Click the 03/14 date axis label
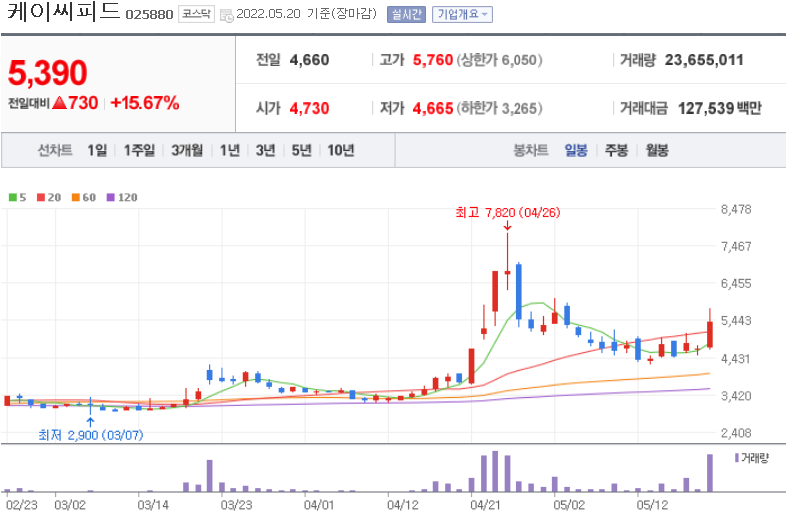This screenshot has height=517, width=786. click(x=153, y=504)
